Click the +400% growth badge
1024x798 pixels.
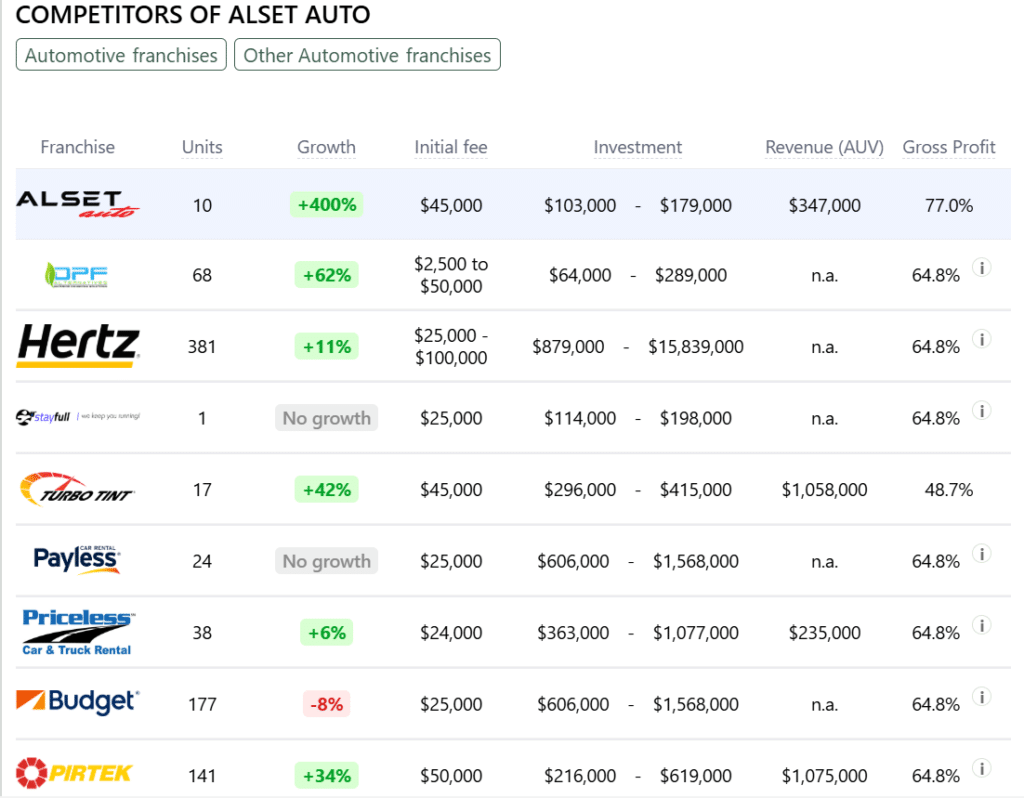pyautogui.click(x=327, y=204)
